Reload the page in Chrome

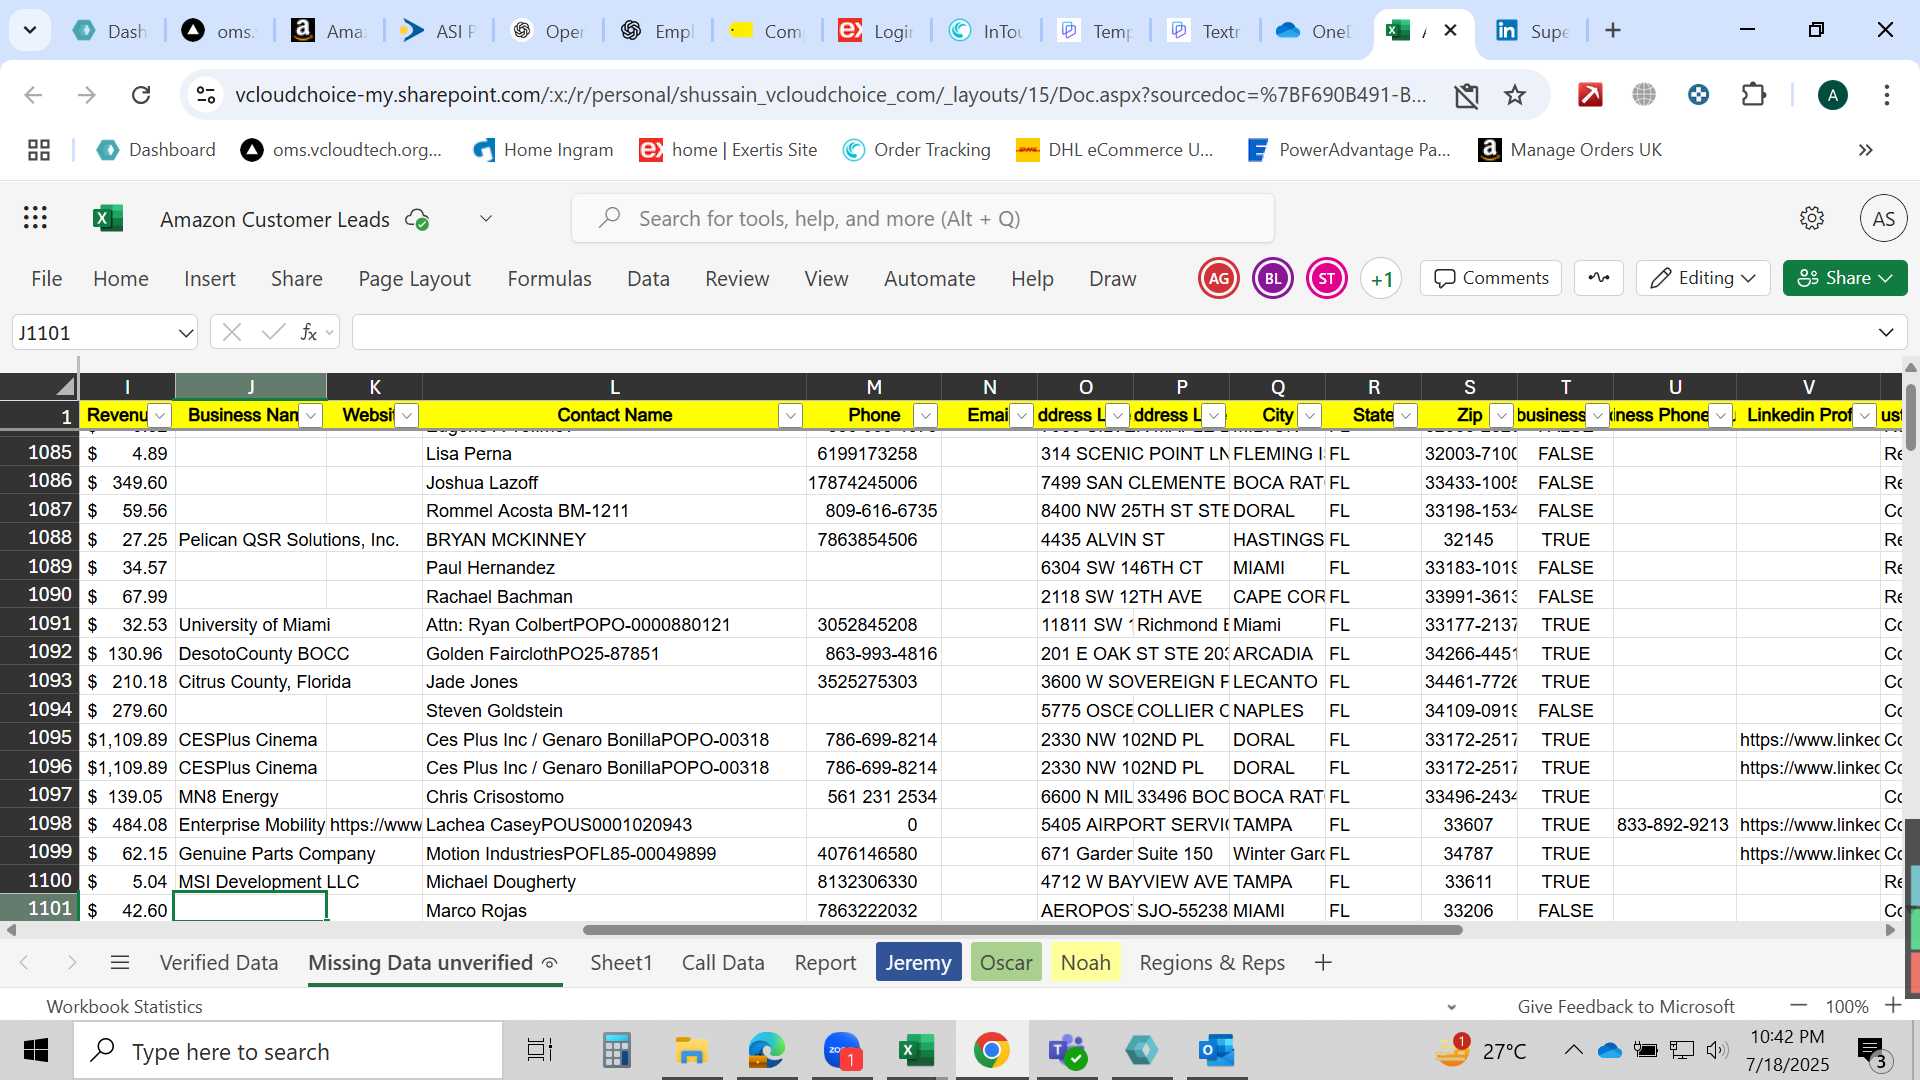(141, 95)
